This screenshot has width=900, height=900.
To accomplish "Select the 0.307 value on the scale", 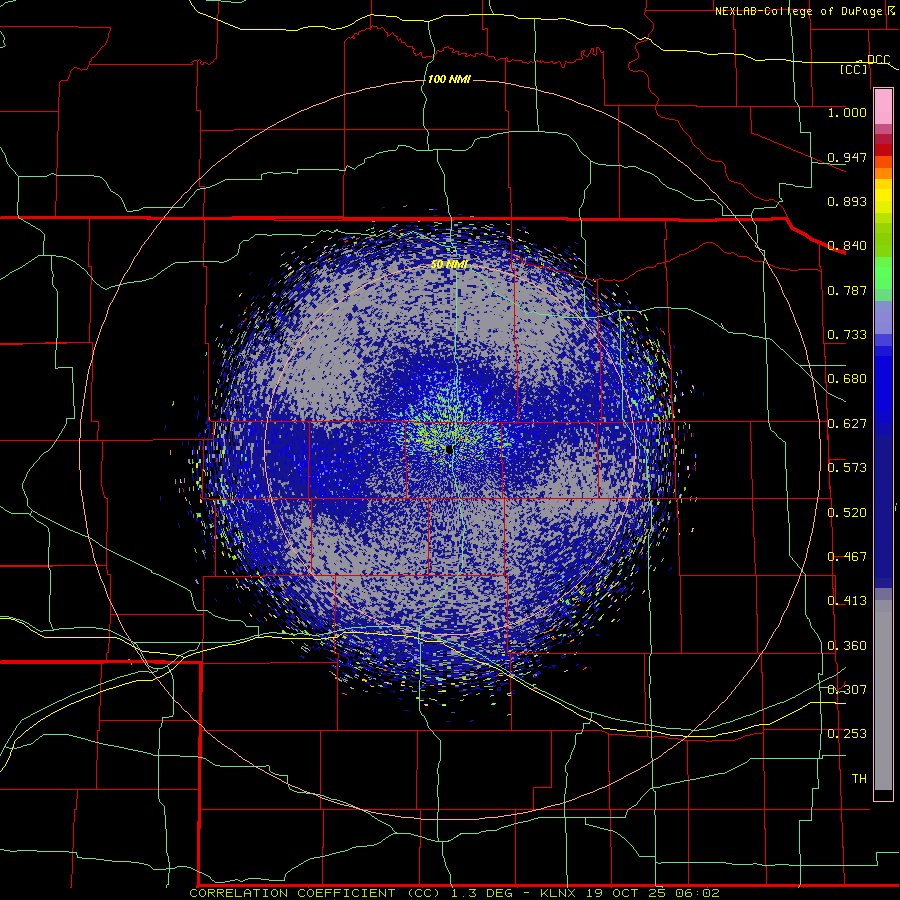I will coord(847,690).
